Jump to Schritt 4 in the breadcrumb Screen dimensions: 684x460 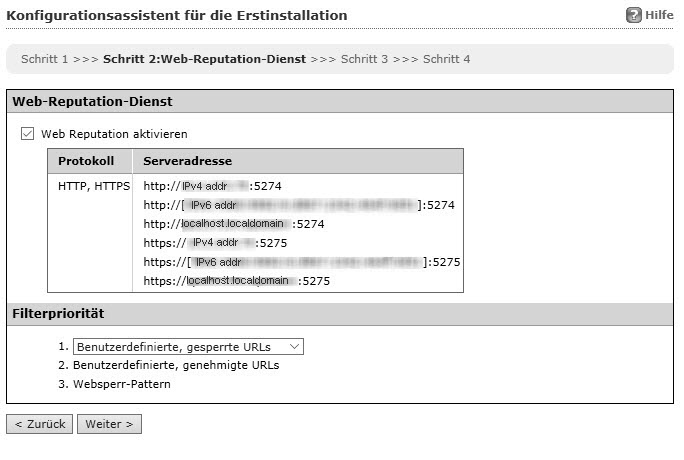(x=446, y=59)
